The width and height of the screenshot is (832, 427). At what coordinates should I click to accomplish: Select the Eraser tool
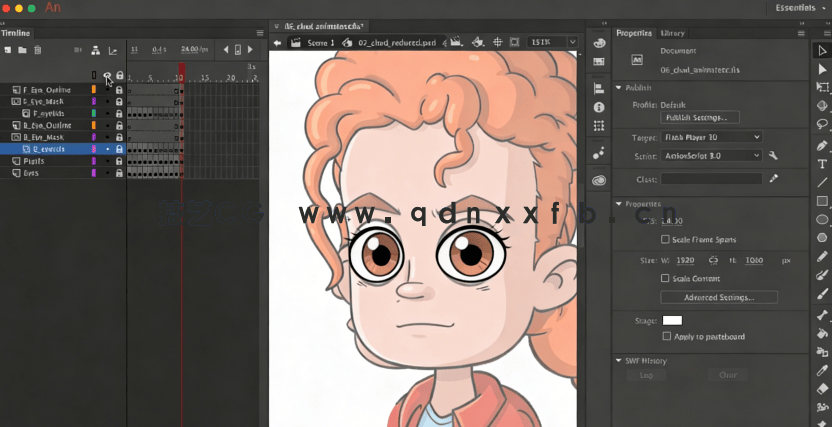click(x=822, y=389)
